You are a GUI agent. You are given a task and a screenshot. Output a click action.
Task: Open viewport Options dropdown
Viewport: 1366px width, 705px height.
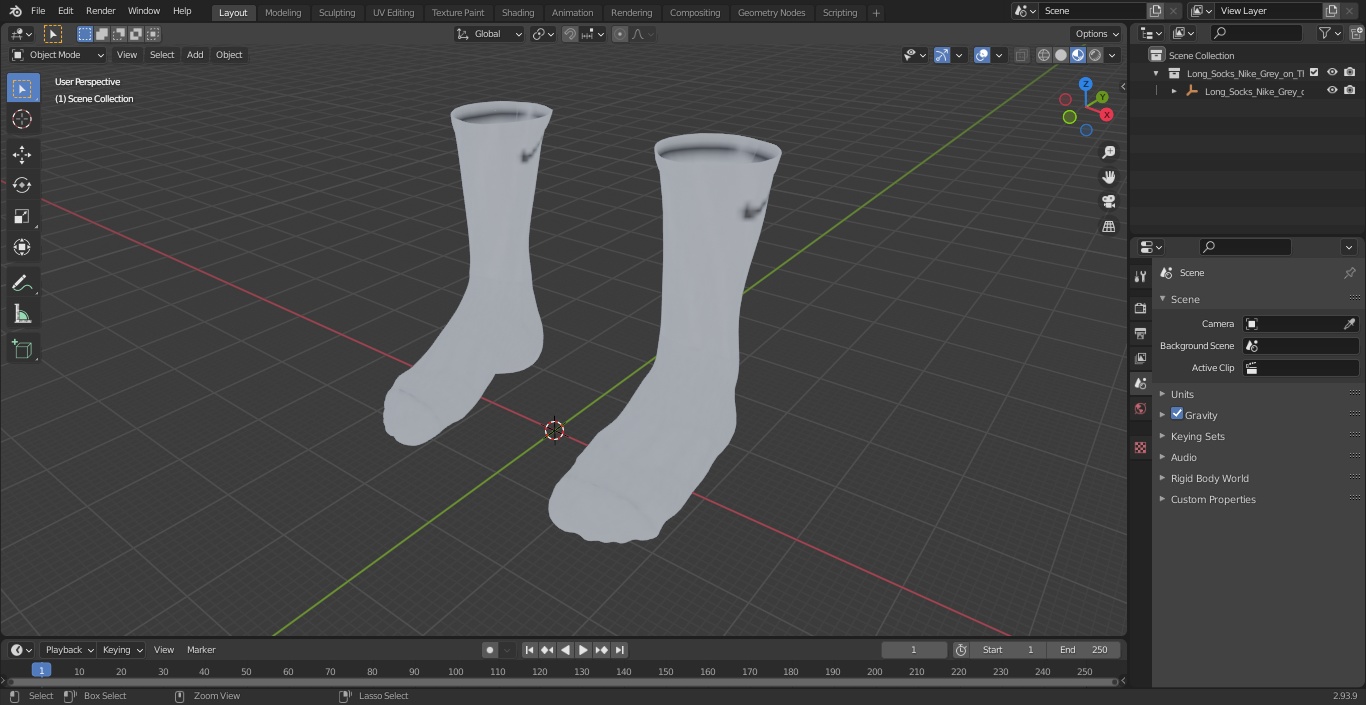tap(1097, 34)
